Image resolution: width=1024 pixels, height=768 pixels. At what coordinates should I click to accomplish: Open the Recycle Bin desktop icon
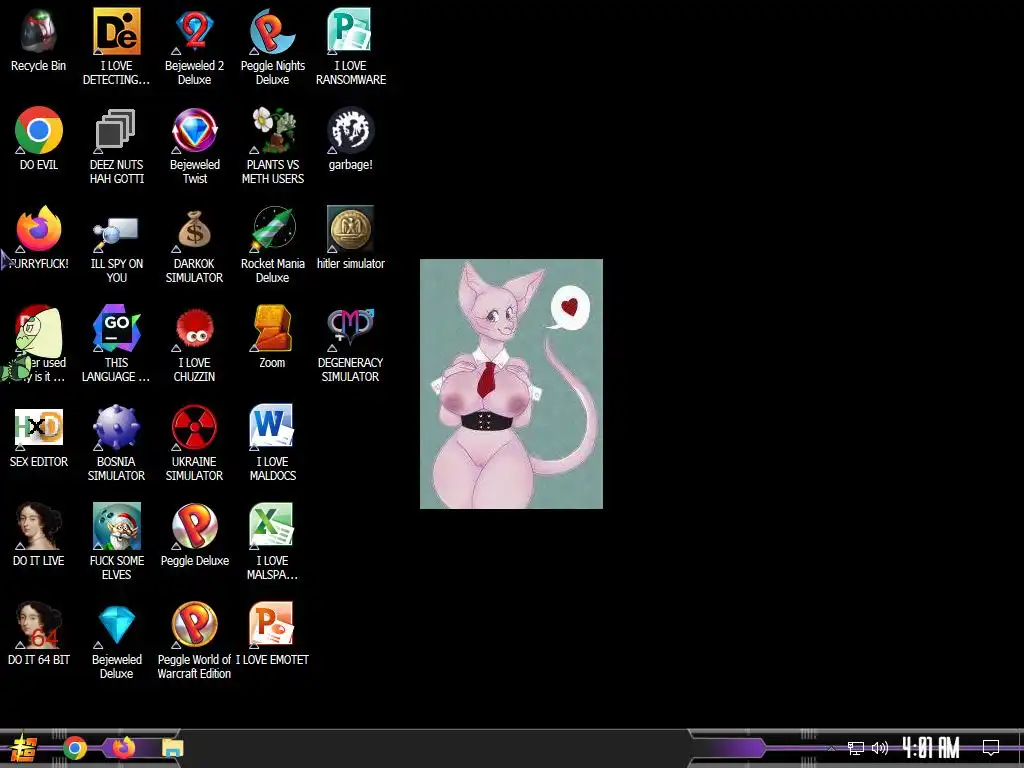(x=39, y=31)
